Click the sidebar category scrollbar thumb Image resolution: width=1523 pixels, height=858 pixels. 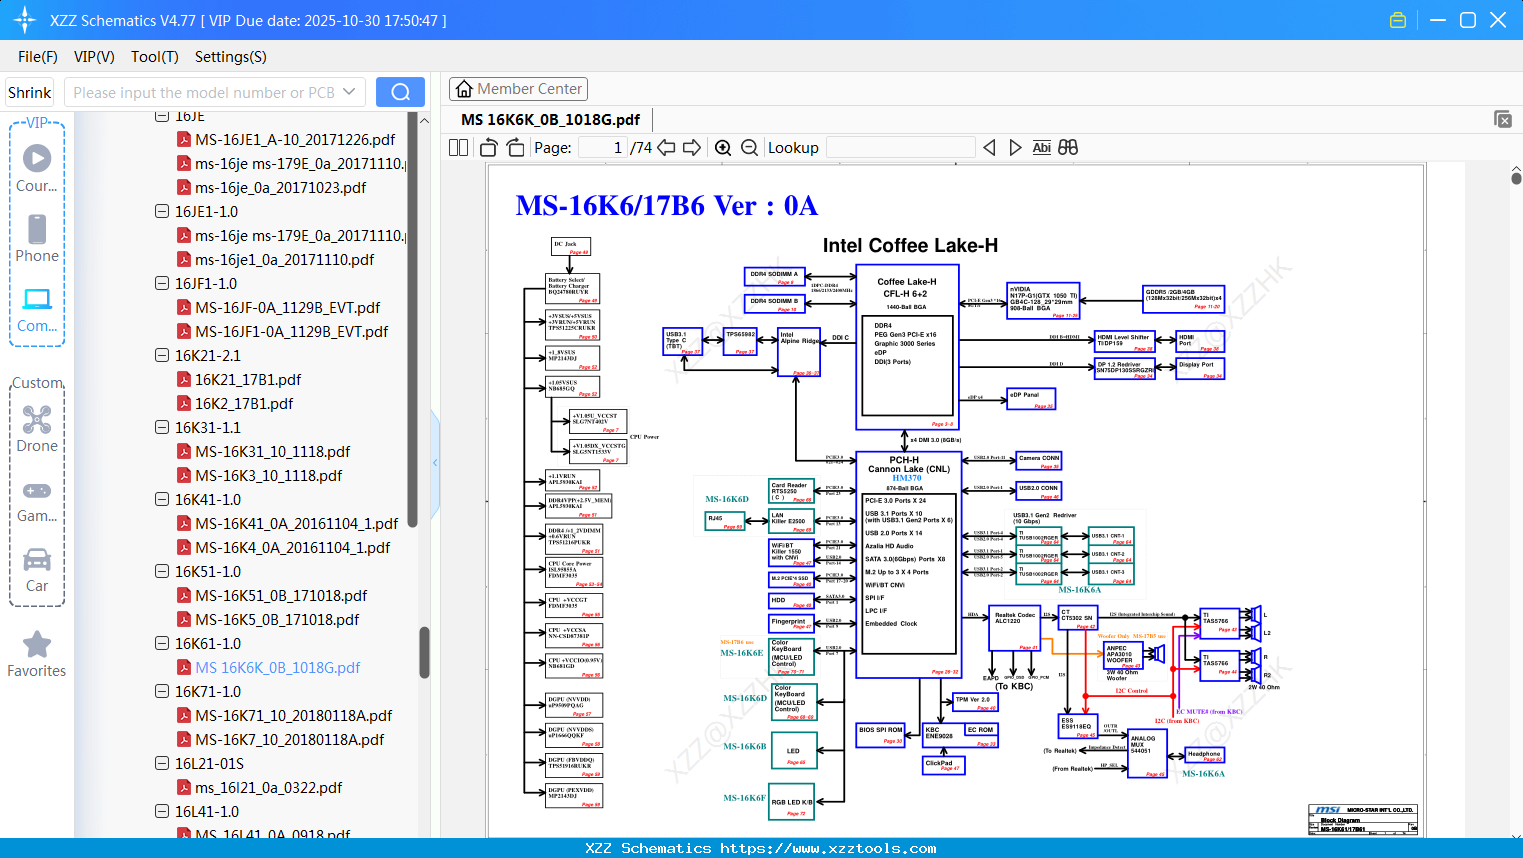pyautogui.click(x=424, y=652)
